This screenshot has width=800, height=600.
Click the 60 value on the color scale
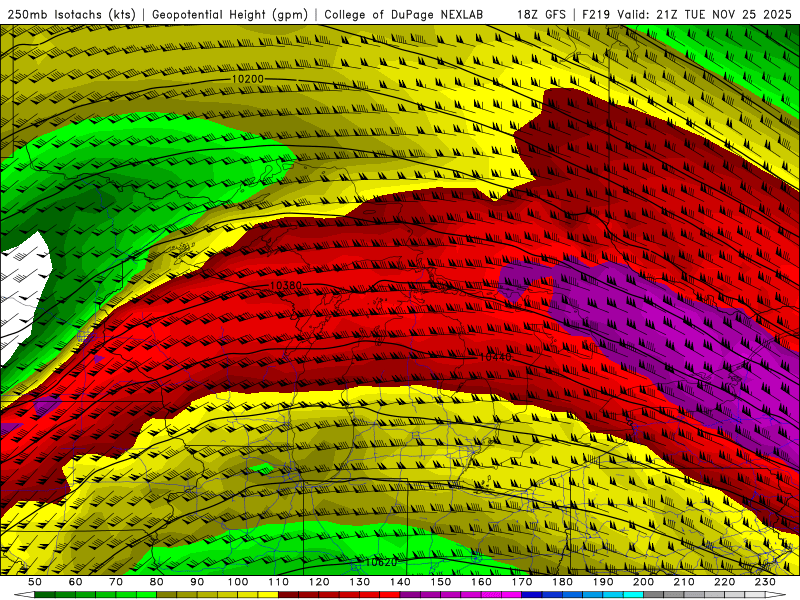[76, 582]
